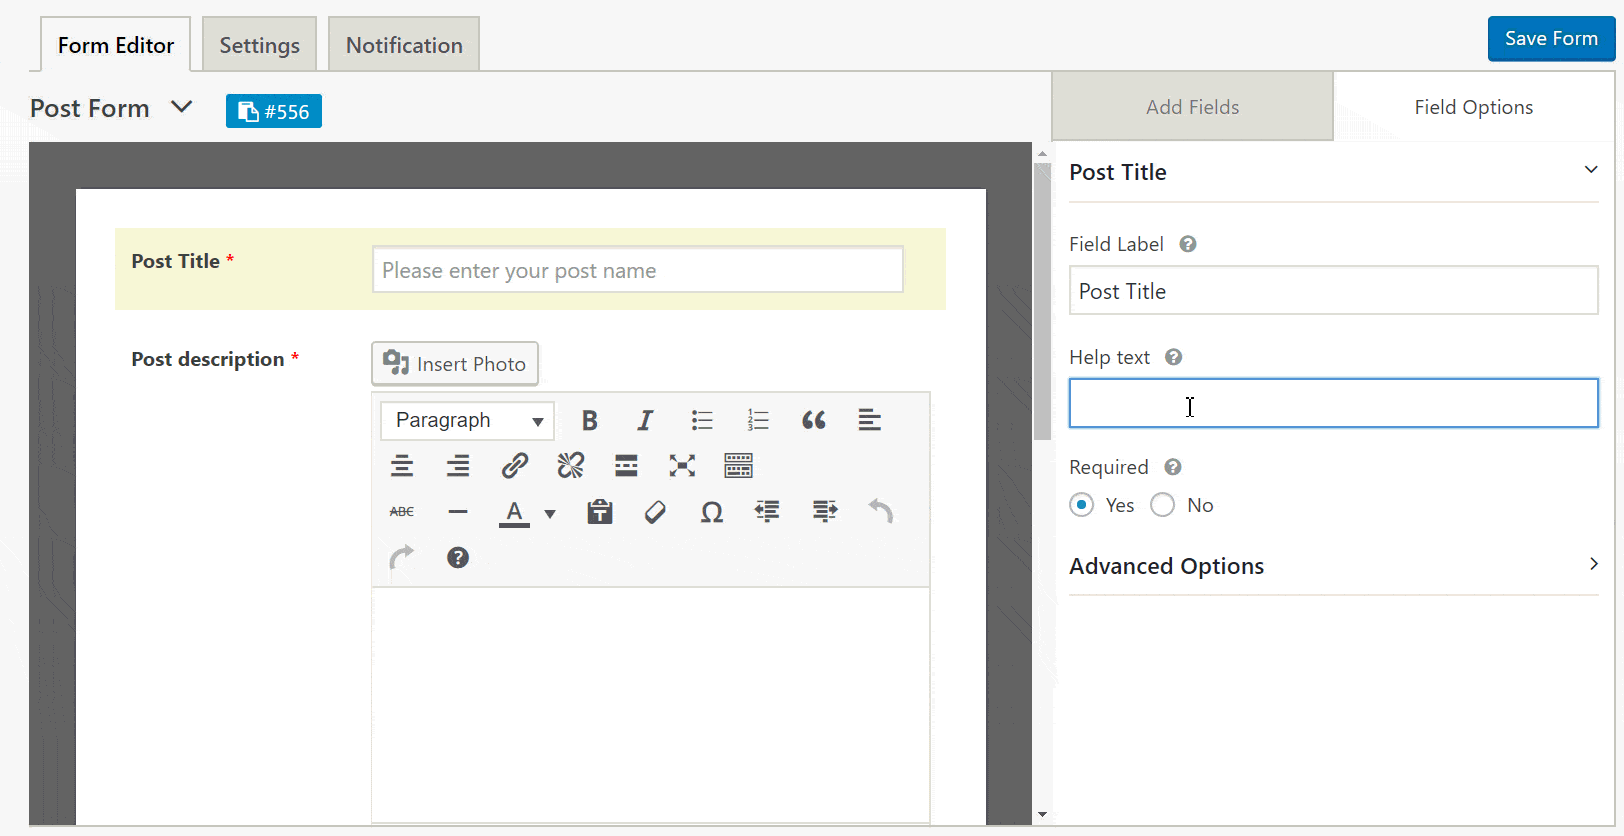Click the undo arrow in editor
The image size is (1624, 836).
click(880, 512)
